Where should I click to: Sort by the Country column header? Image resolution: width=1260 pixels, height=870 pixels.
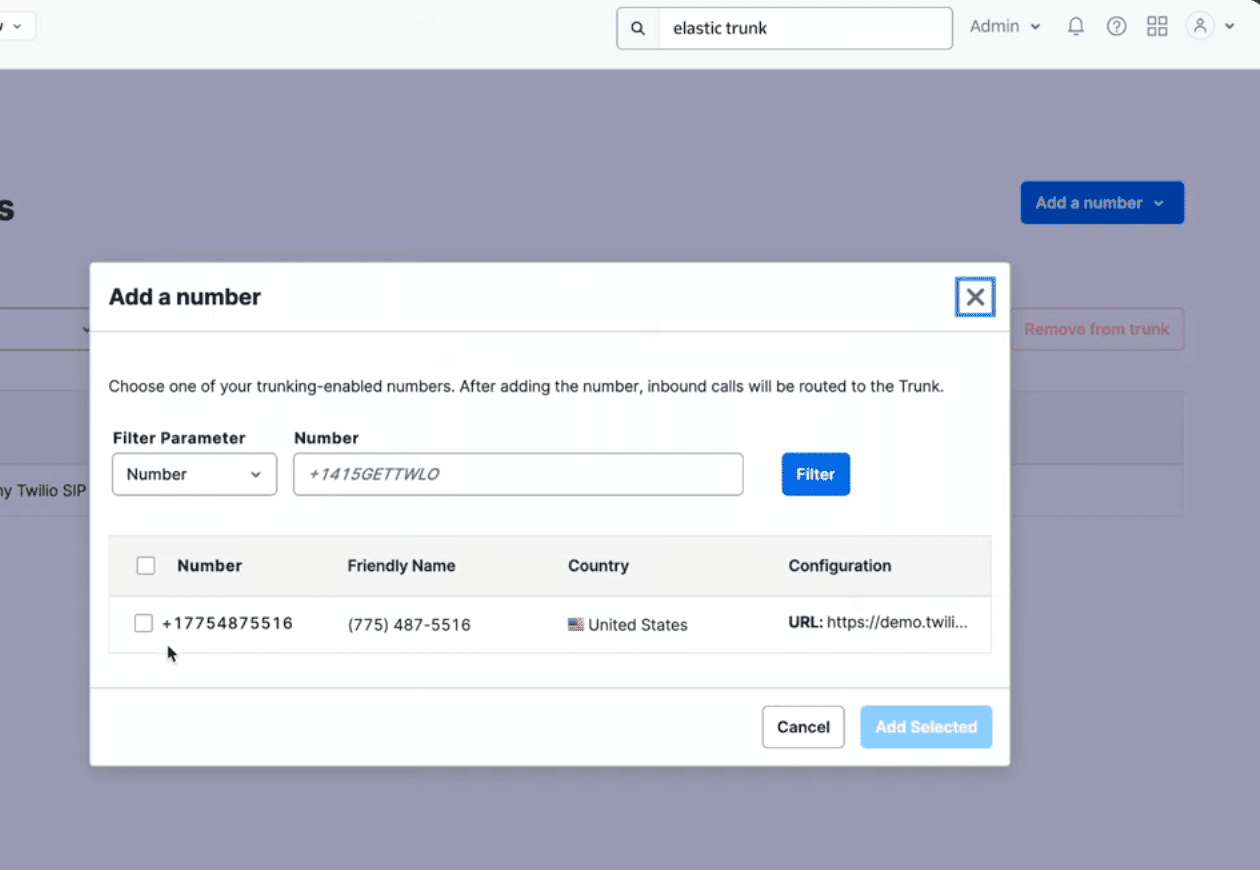pos(598,566)
